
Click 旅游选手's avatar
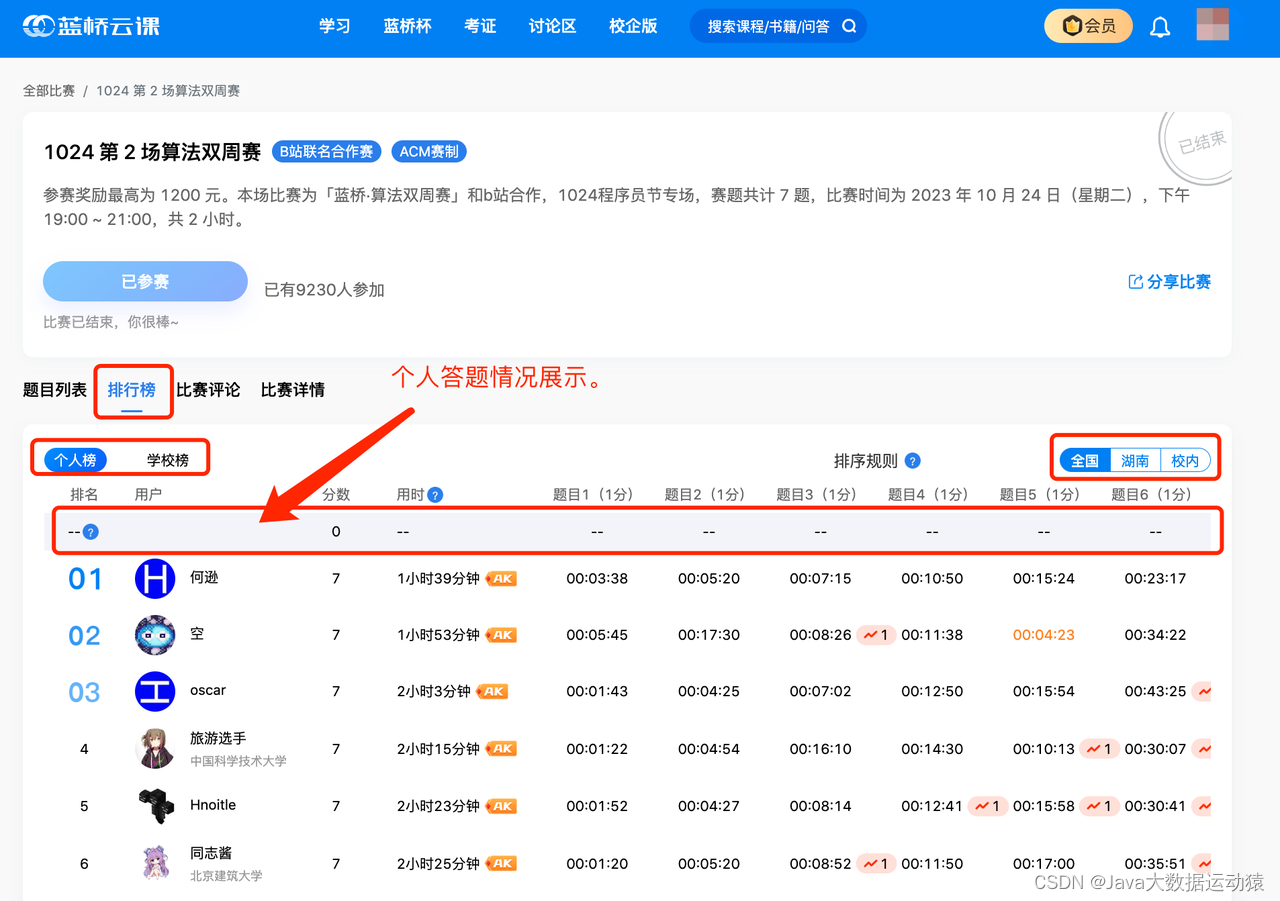coord(155,749)
